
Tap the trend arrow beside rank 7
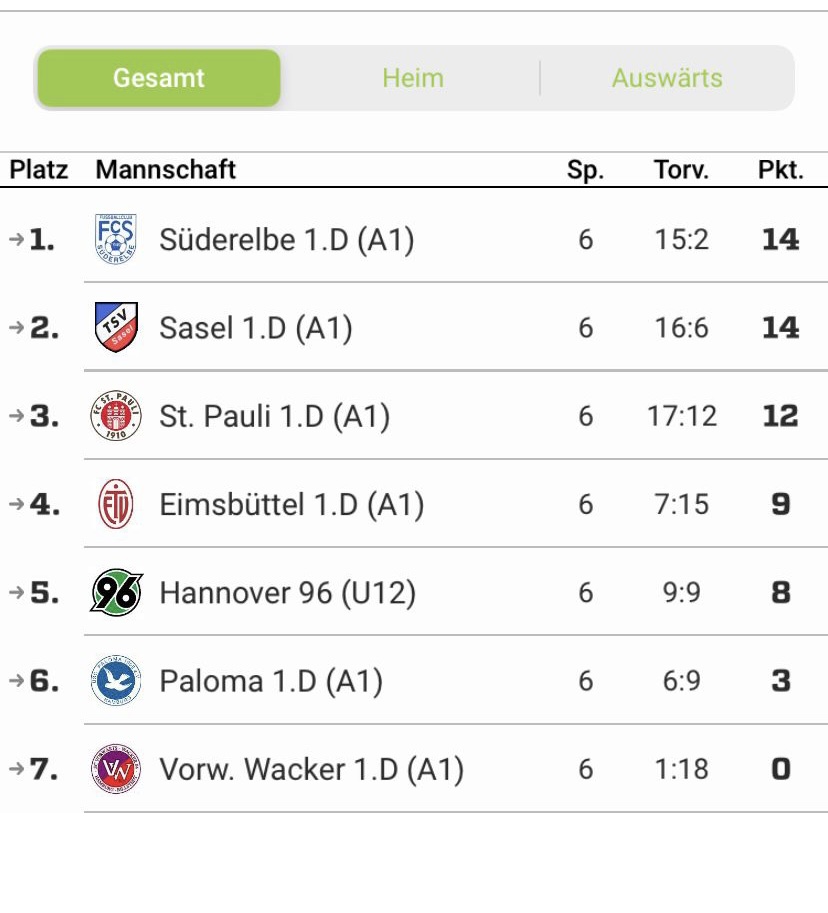tap(17, 769)
